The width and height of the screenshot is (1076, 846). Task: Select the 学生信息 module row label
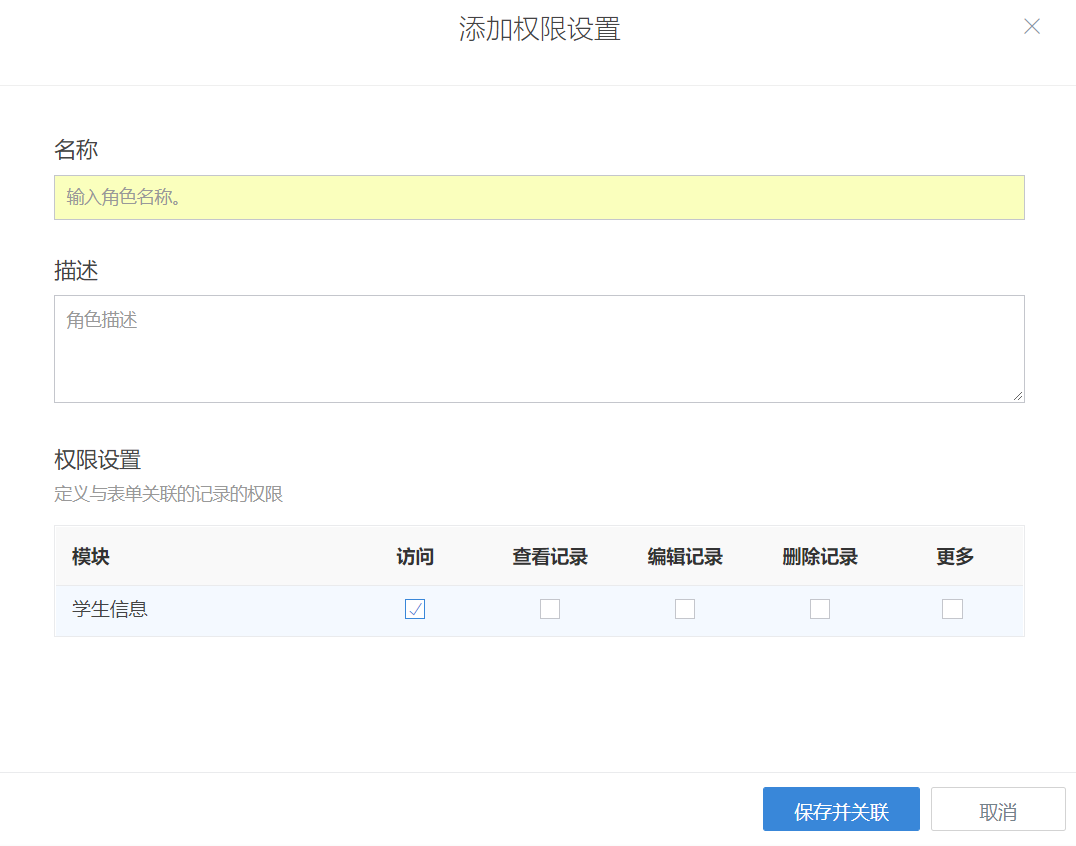[x=110, y=609]
